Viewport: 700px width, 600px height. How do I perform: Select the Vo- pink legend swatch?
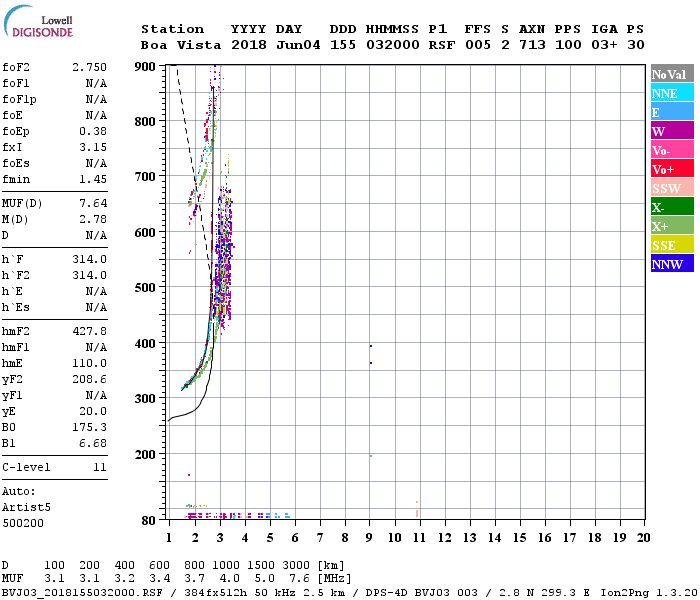pyautogui.click(x=672, y=150)
